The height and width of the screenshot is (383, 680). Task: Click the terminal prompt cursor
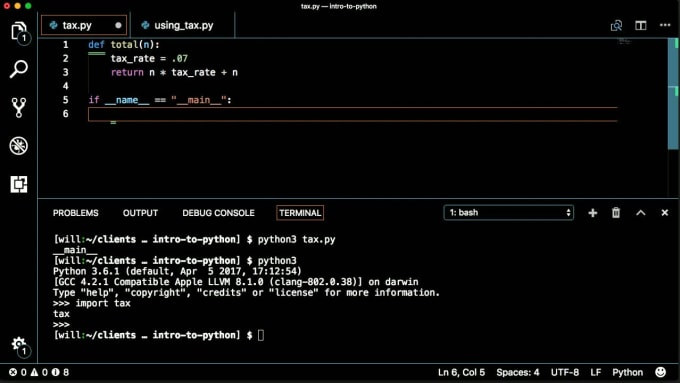pos(261,335)
